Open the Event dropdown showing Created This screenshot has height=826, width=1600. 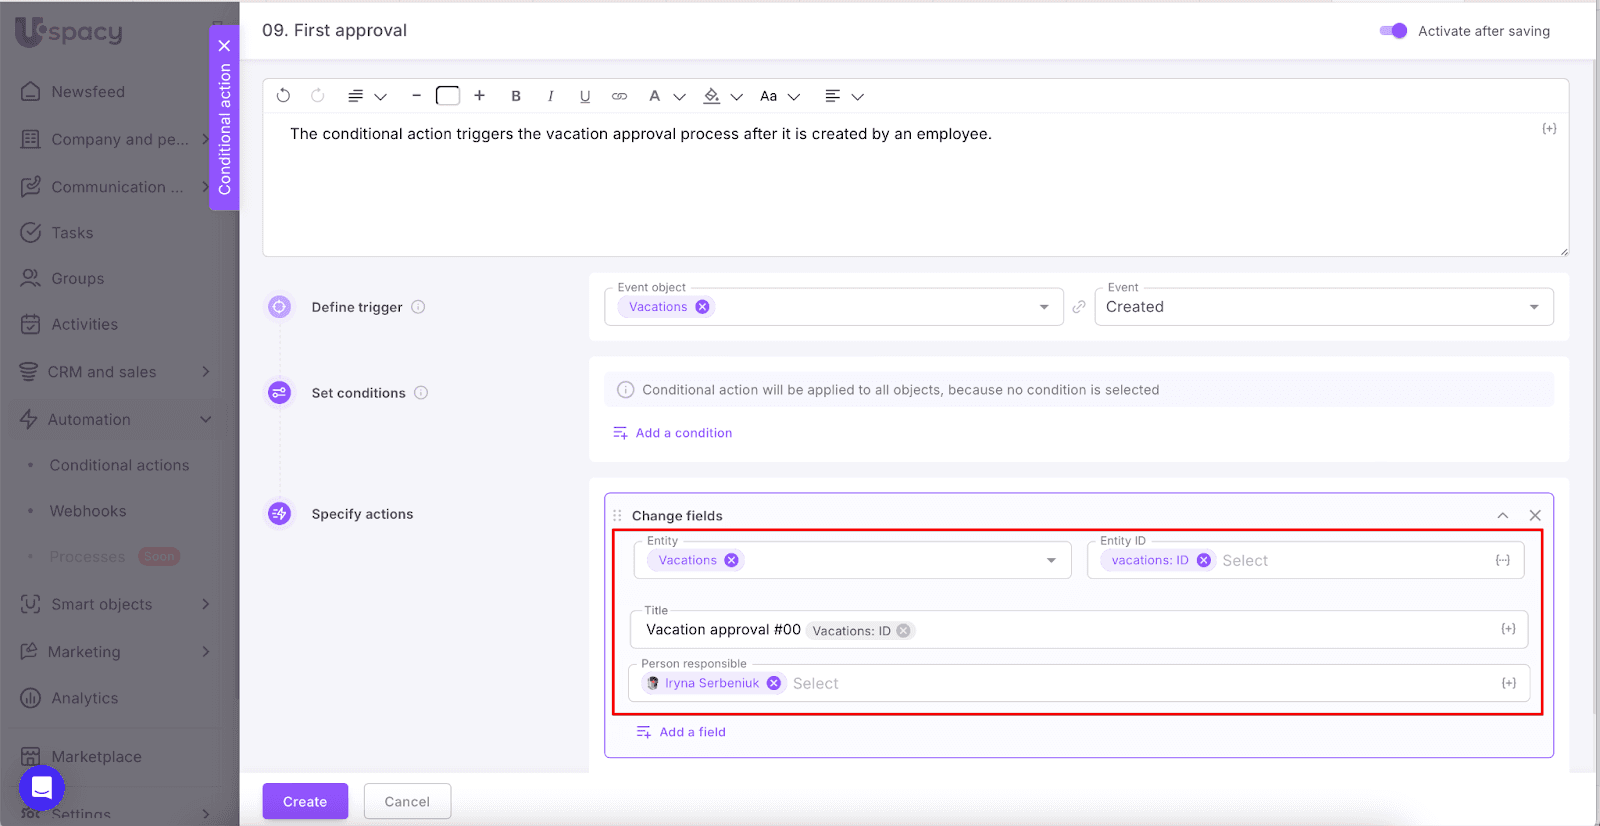1533,307
